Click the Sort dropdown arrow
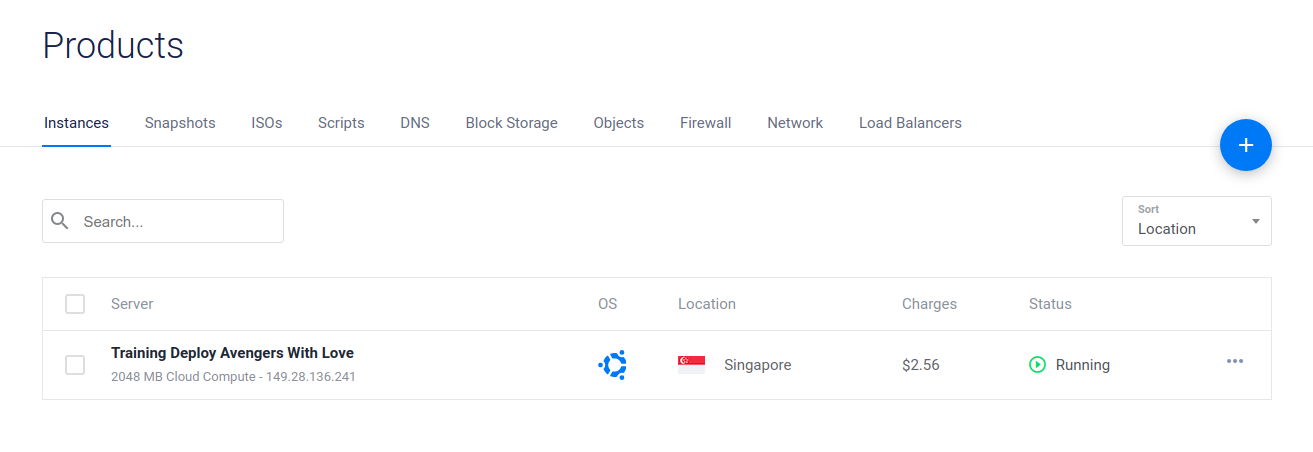The height and width of the screenshot is (452, 1313). tap(1256, 221)
